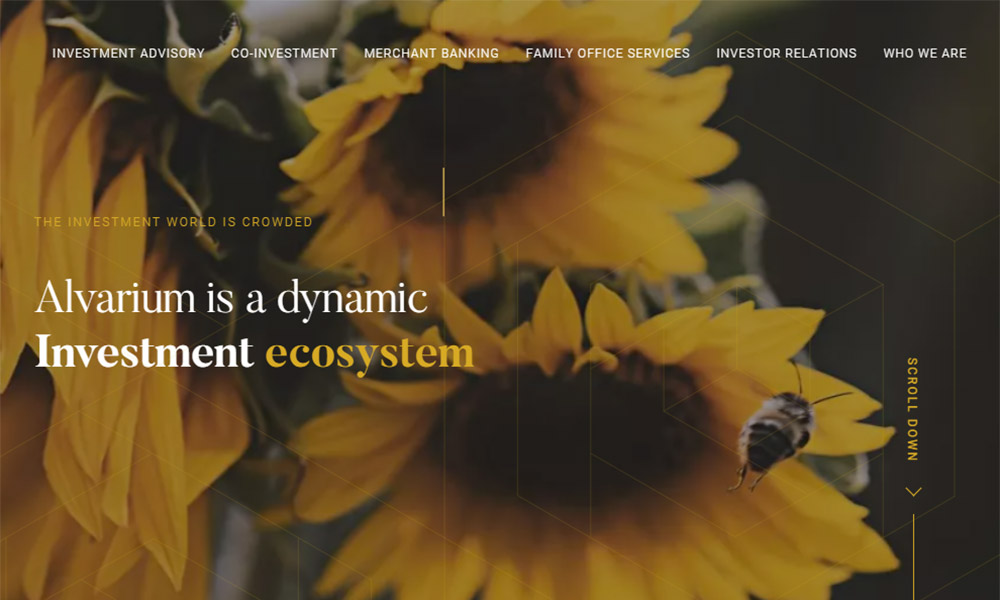The height and width of the screenshot is (600, 1000).
Task: Click the bold white word 'Investment'
Action: coord(144,353)
